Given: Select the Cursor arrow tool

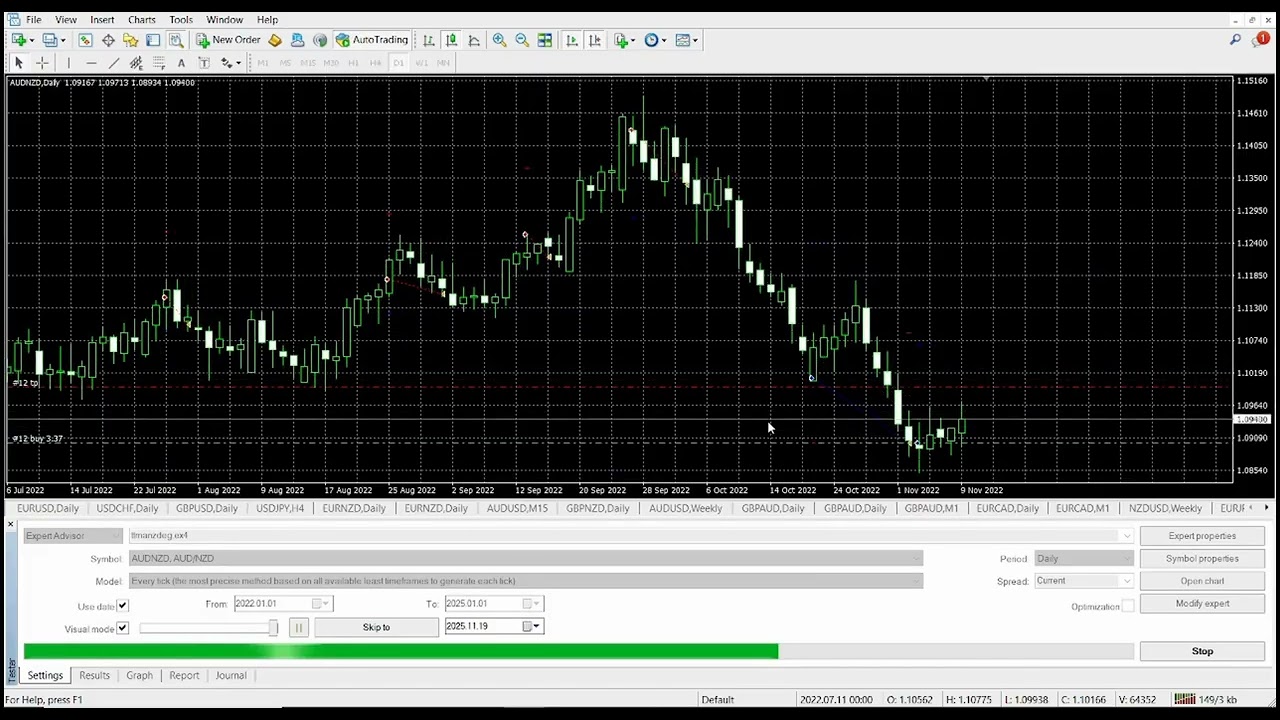Looking at the screenshot, I should click(18, 63).
